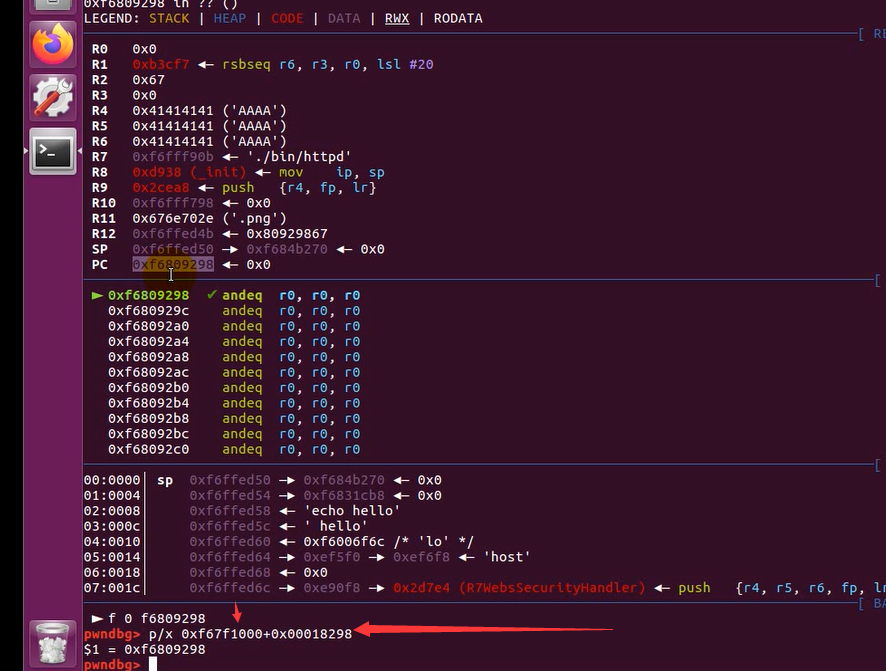Click R5 value 0x41414141 ('AAAA')
This screenshot has width=886, height=671.
[x=209, y=126]
